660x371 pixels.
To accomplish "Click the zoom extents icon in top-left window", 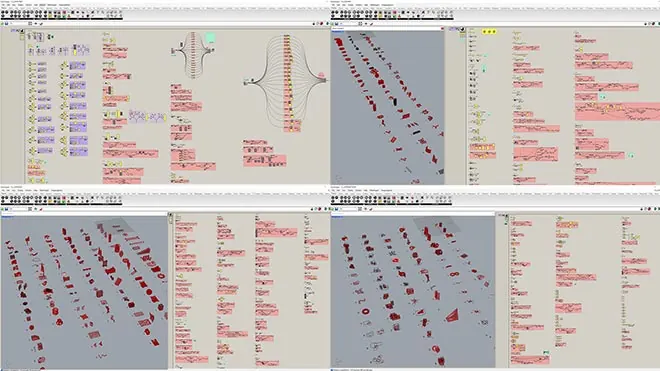I will (30, 24).
